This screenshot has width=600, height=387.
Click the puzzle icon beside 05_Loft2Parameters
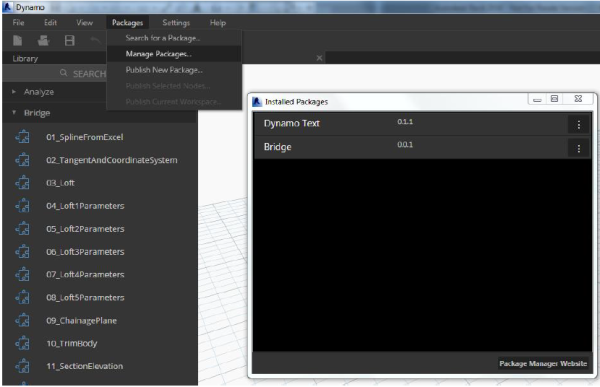(x=23, y=229)
